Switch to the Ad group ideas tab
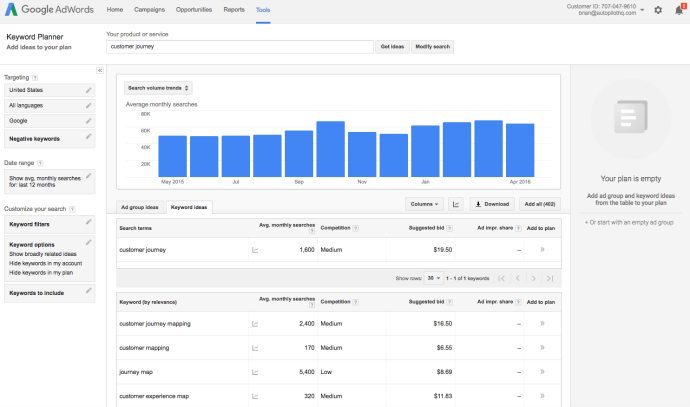 (x=140, y=207)
